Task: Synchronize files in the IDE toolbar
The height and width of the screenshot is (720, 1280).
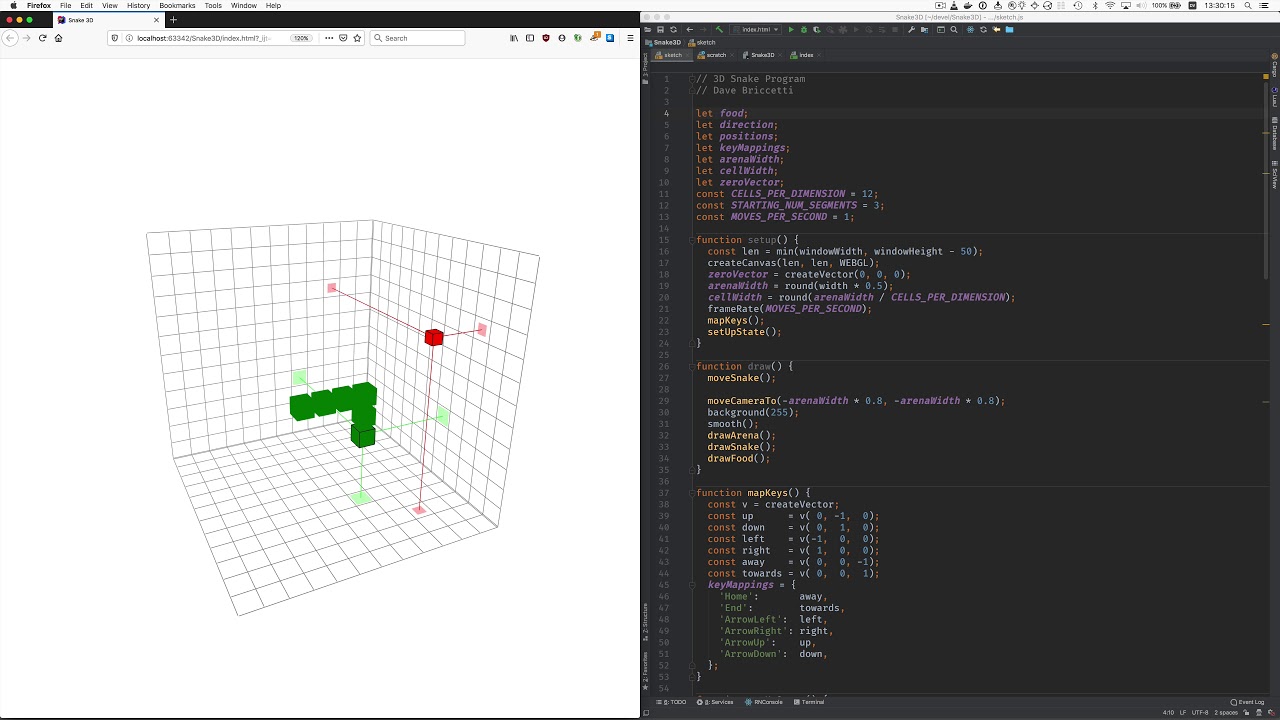Action: 673,30
